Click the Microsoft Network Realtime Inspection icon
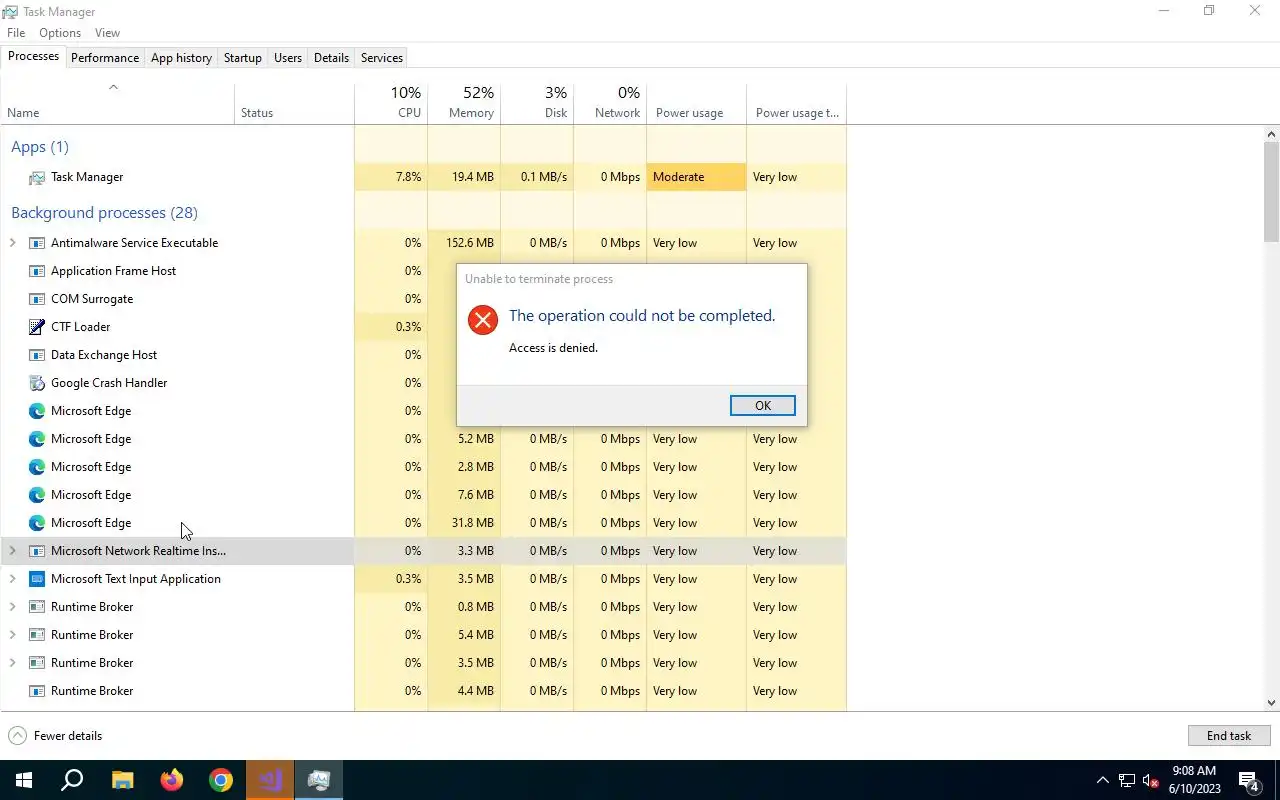The width and height of the screenshot is (1280, 800). click(x=37, y=551)
